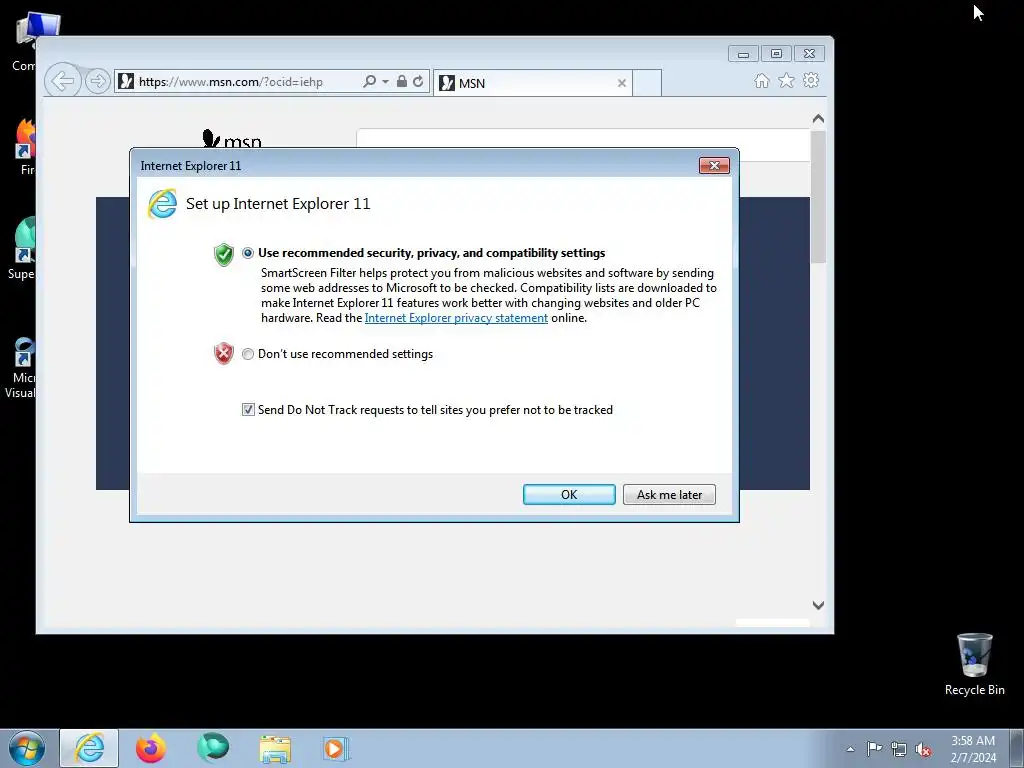Select the Computer desktop icon
This screenshot has width=1024, height=768.
click(25, 42)
